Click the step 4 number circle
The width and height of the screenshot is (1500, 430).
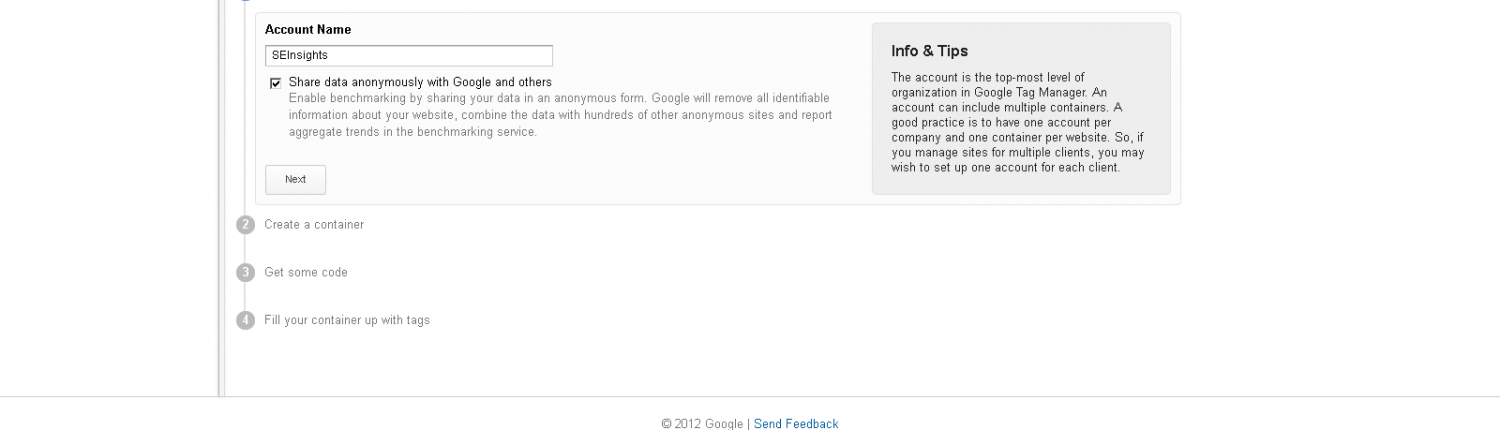(x=245, y=320)
